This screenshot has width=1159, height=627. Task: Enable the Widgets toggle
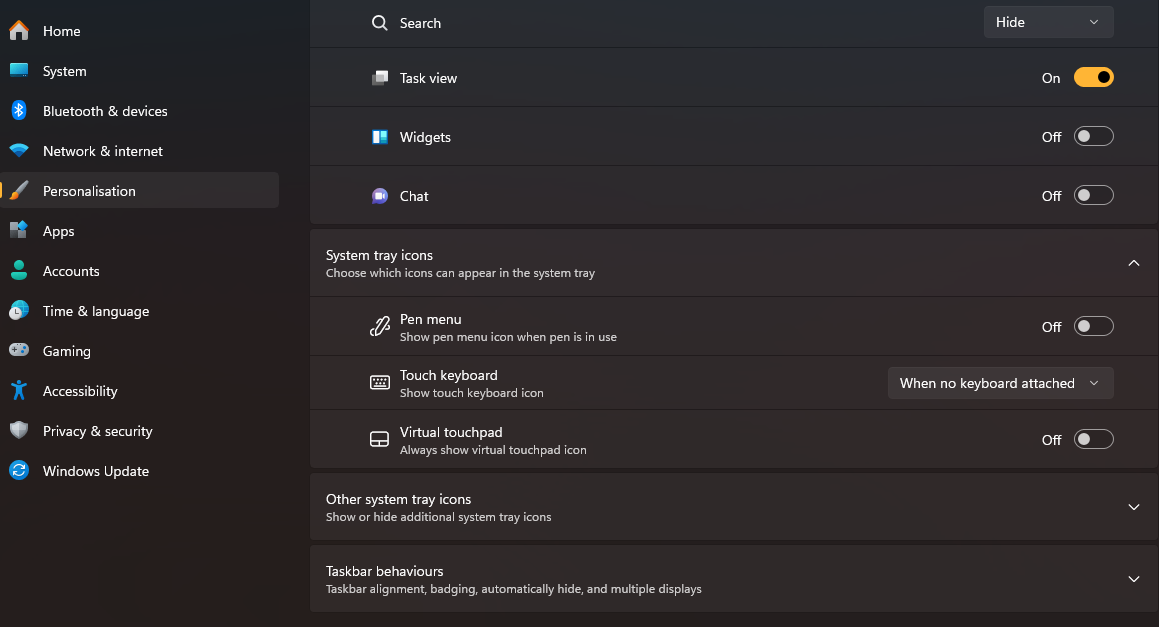click(x=1093, y=136)
